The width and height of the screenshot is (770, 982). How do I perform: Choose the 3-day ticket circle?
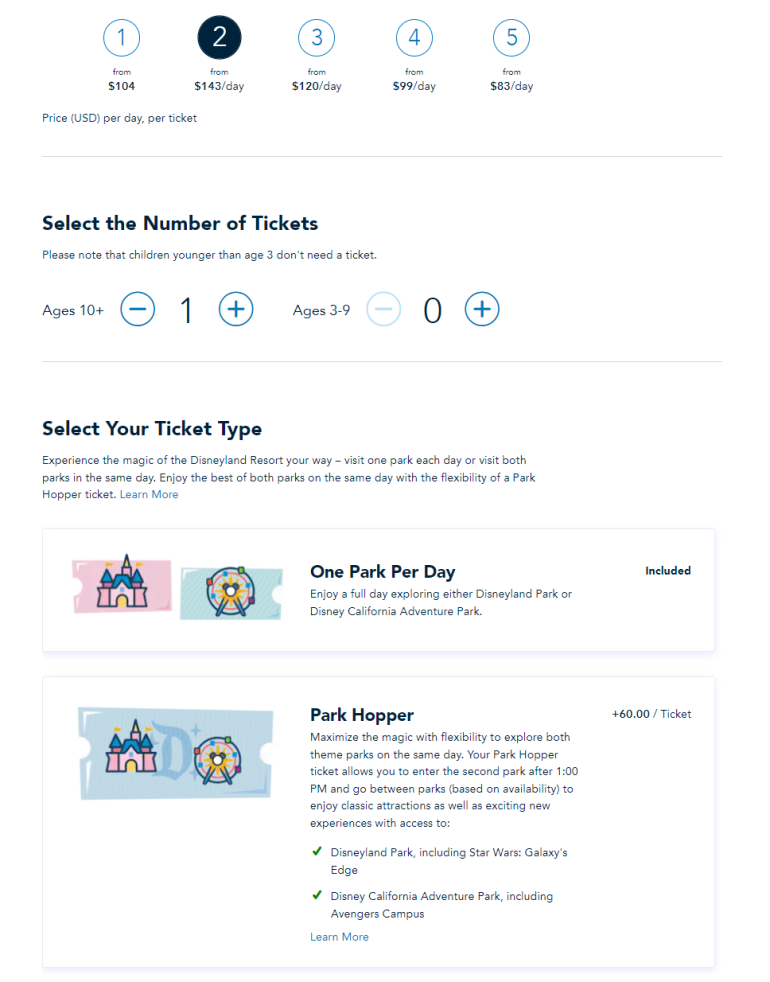point(316,38)
